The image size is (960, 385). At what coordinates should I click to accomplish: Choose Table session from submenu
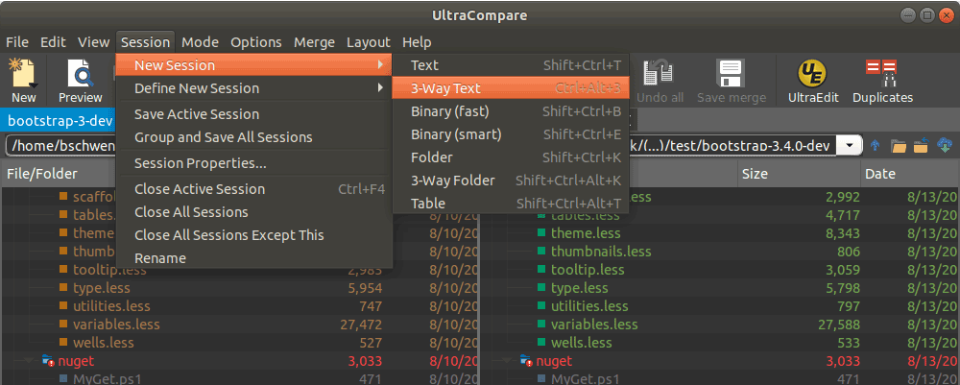pos(511,203)
